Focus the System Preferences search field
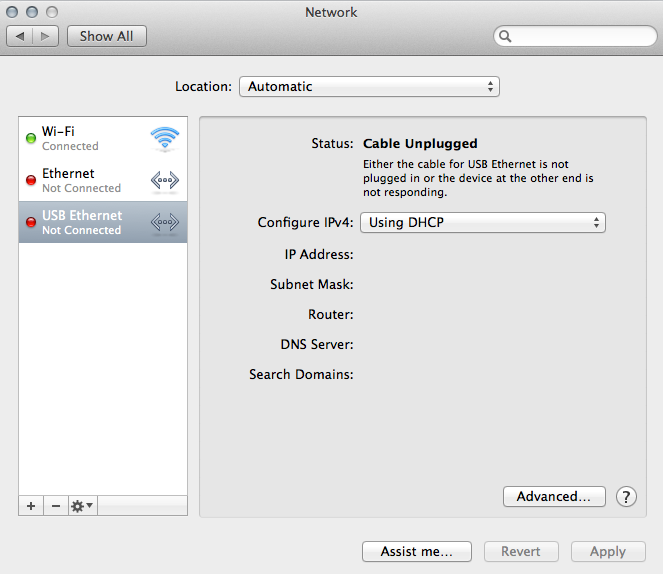The width and height of the screenshot is (663, 574). pyautogui.click(x=575, y=36)
